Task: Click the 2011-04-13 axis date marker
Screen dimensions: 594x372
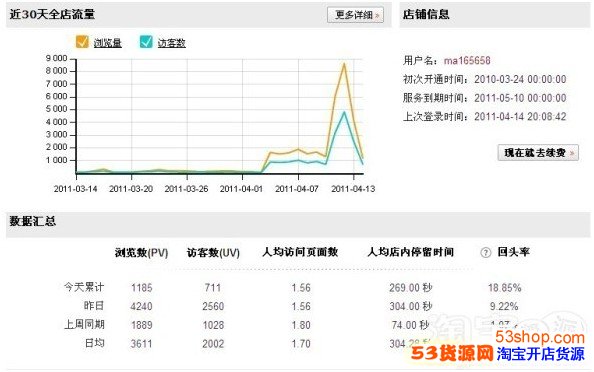Action: tap(353, 189)
